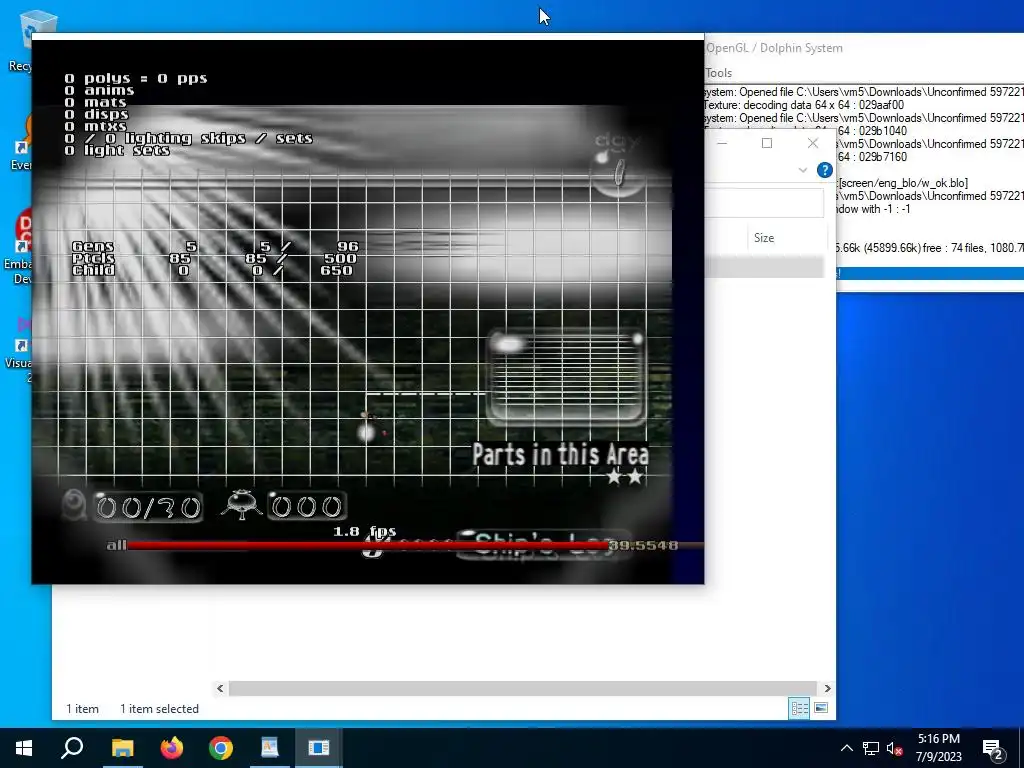Click the onion ship icon in game HUD
The width and height of the screenshot is (1024, 768).
pos(242,505)
